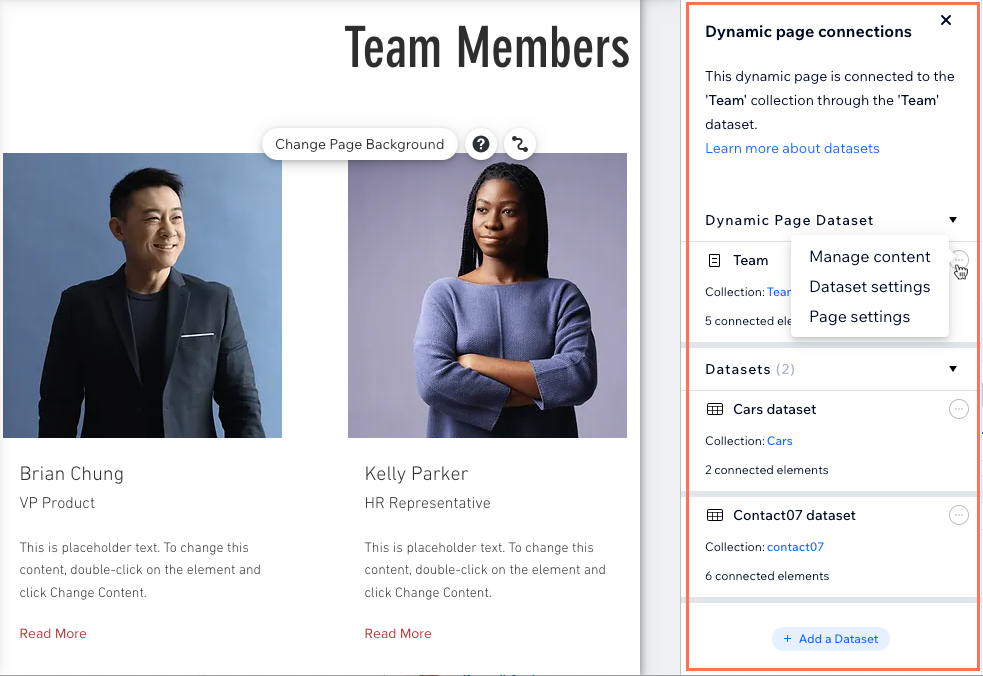Open more options for Contact07 dataset
This screenshot has width=983, height=676.
958,515
